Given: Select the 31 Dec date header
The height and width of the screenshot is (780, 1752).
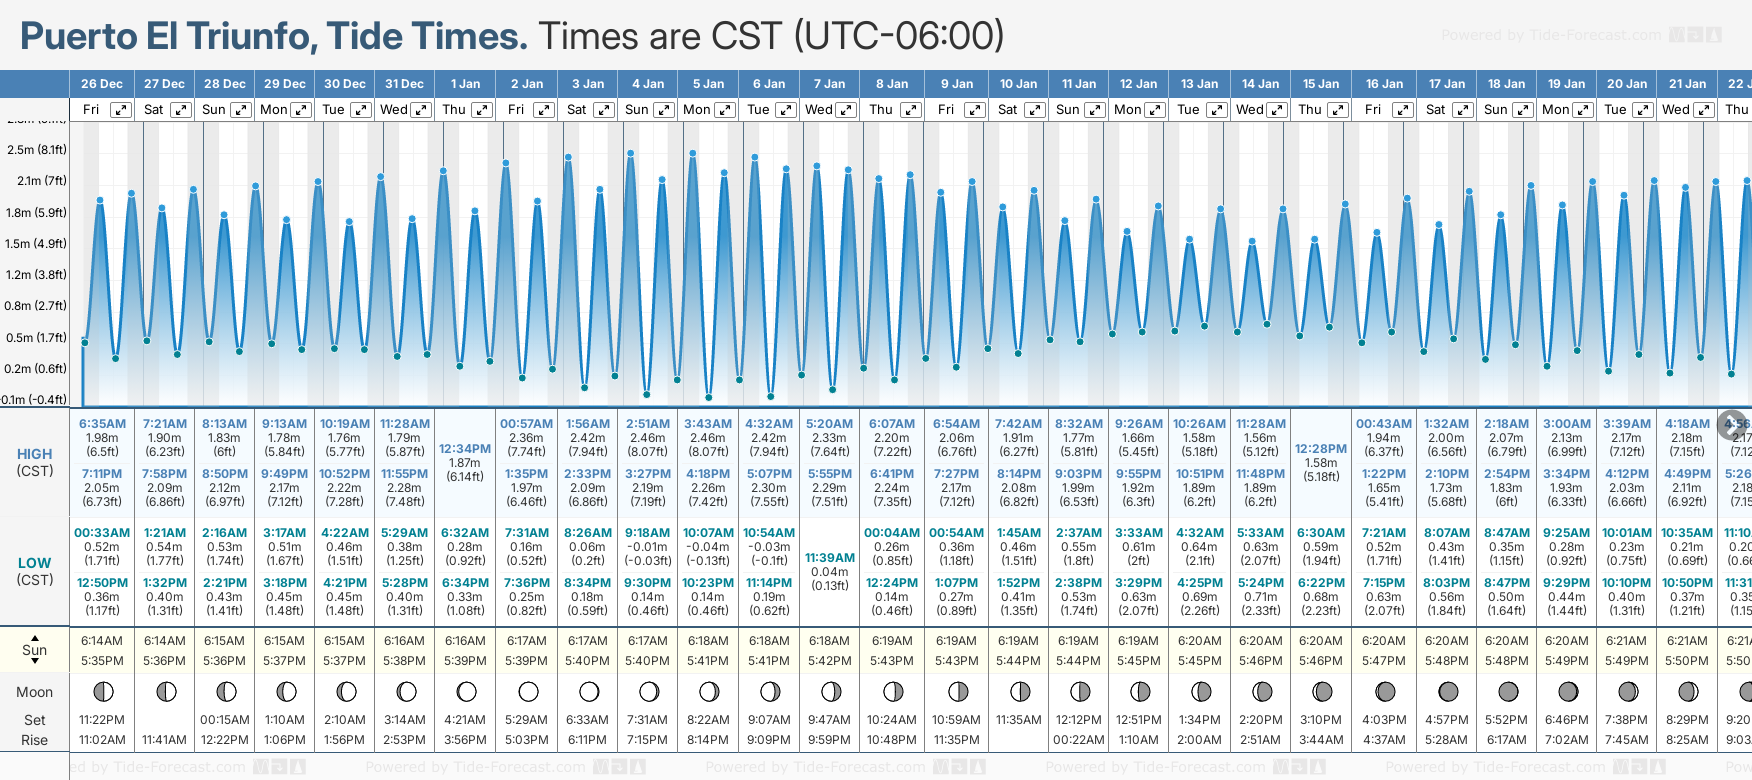Looking at the screenshot, I should tap(404, 84).
